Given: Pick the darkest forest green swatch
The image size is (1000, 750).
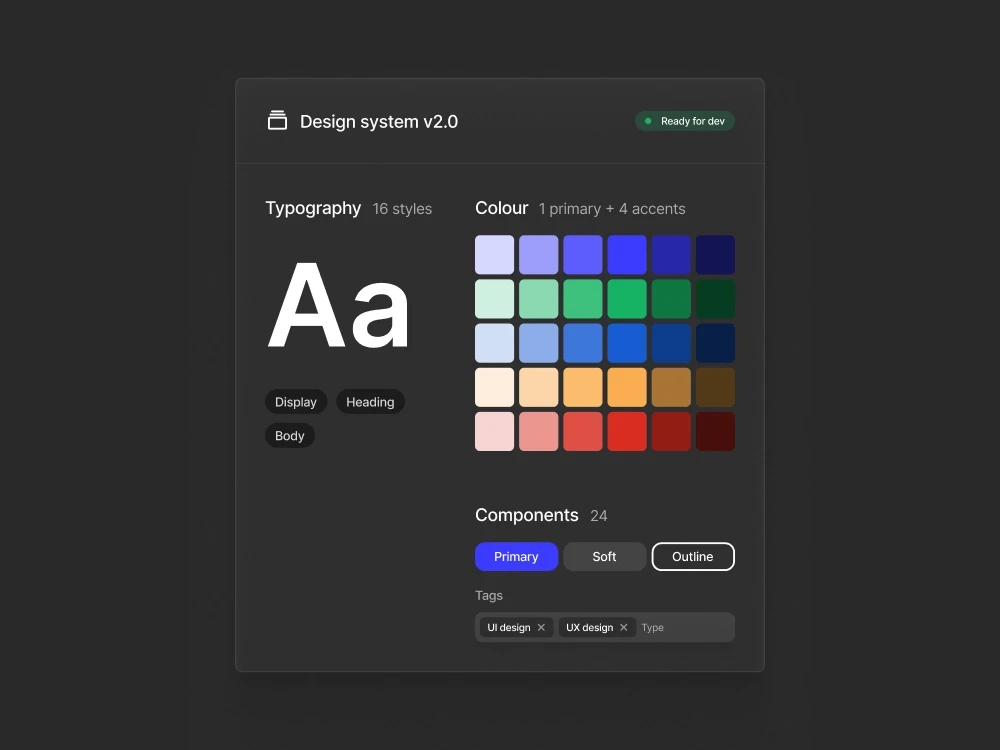Looking at the screenshot, I should 716,299.
